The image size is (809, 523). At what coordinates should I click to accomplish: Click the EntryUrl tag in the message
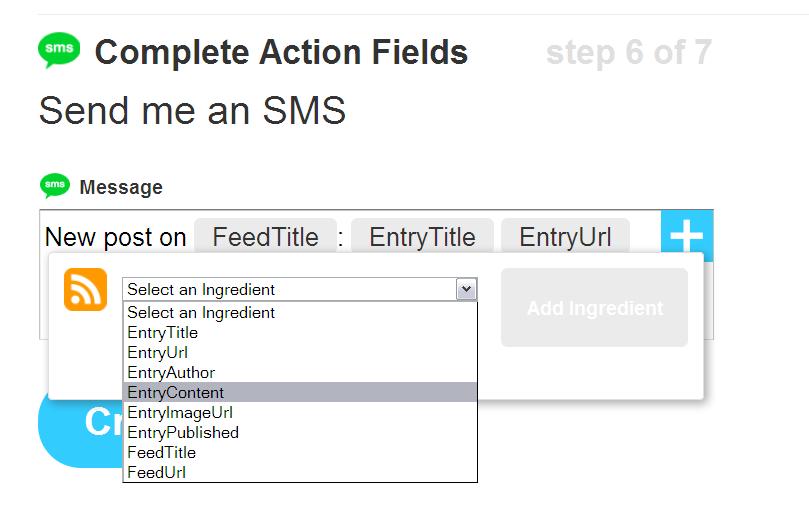tap(565, 237)
